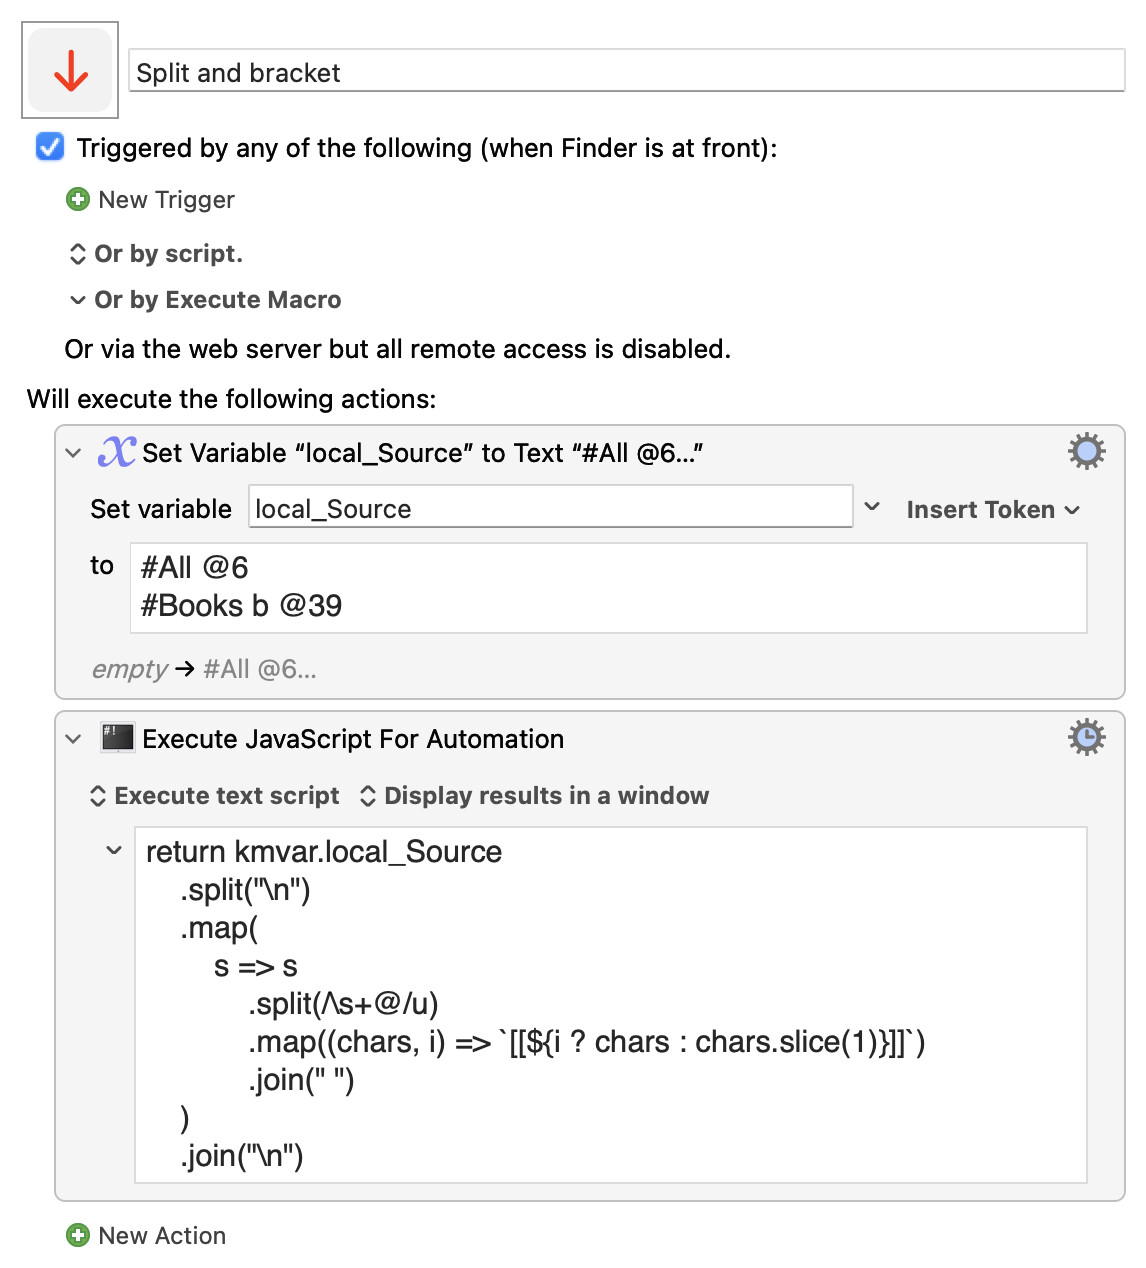Collapse the JavaScript script text area
Image resolution: width=1146 pixels, height=1268 pixels.
(x=114, y=851)
